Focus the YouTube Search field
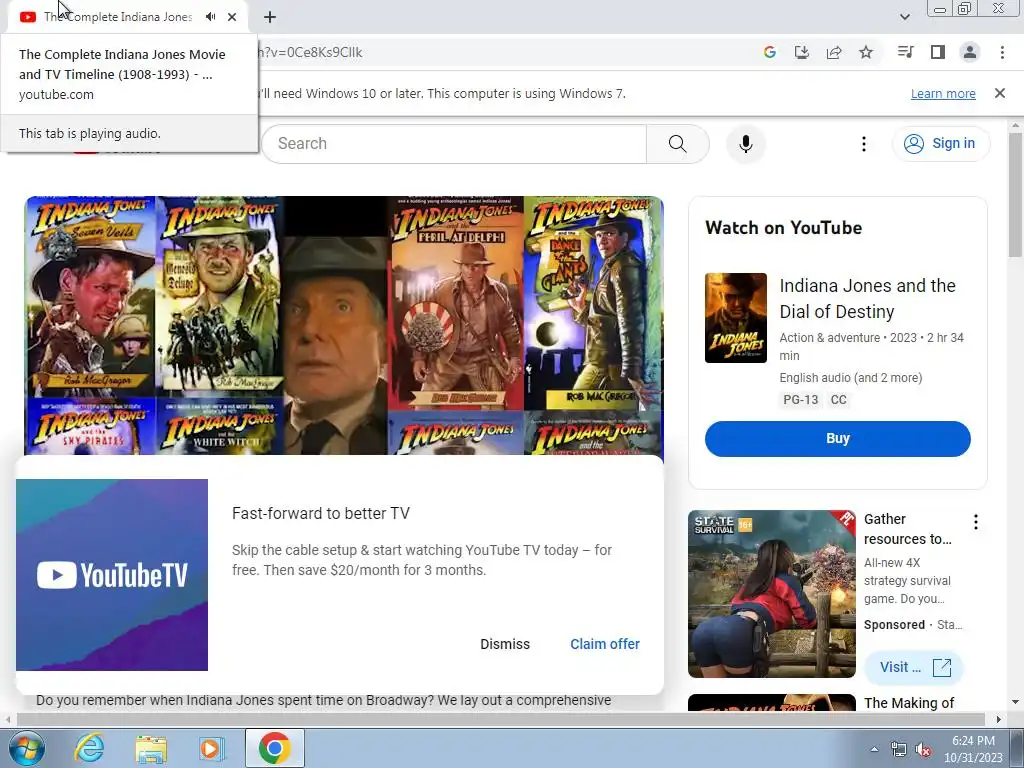This screenshot has width=1024, height=768. (x=454, y=144)
